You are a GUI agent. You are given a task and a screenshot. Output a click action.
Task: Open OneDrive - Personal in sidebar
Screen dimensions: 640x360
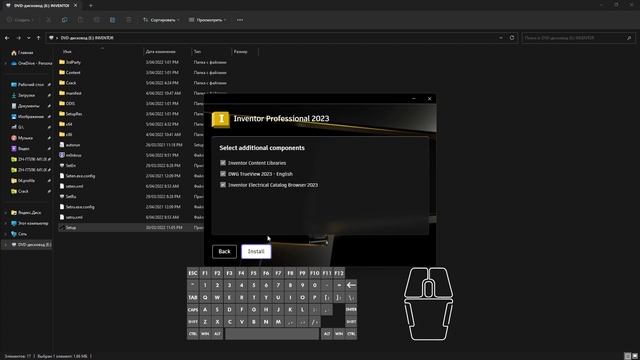tap(31, 63)
